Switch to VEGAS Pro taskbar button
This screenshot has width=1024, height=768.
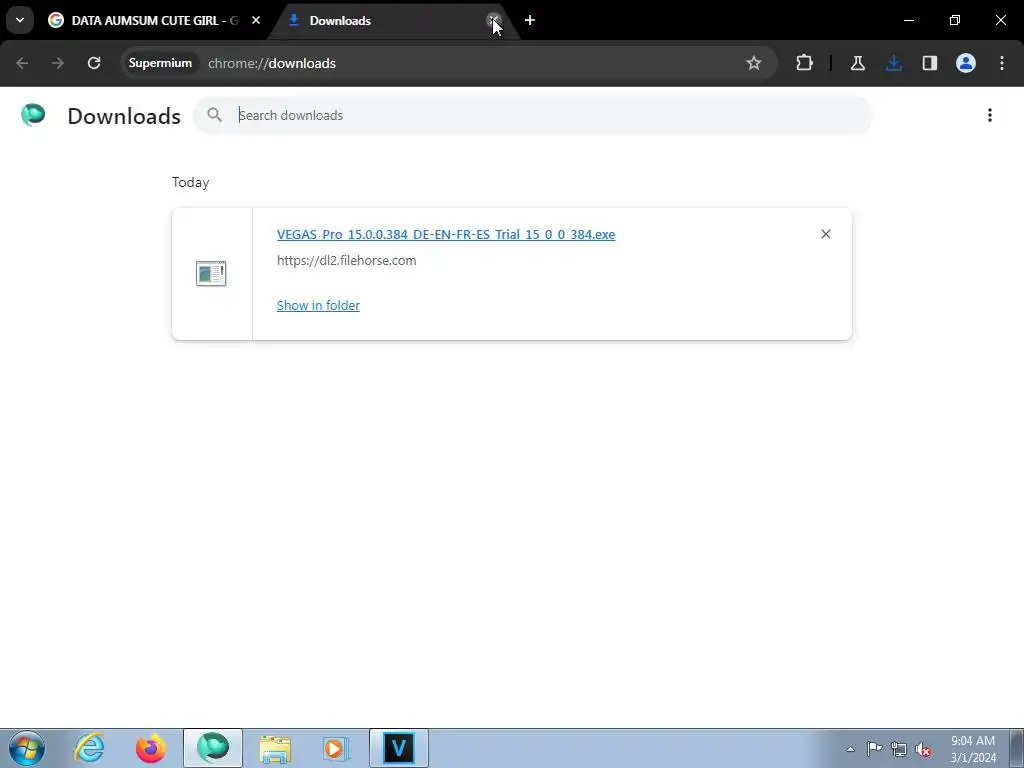(399, 748)
